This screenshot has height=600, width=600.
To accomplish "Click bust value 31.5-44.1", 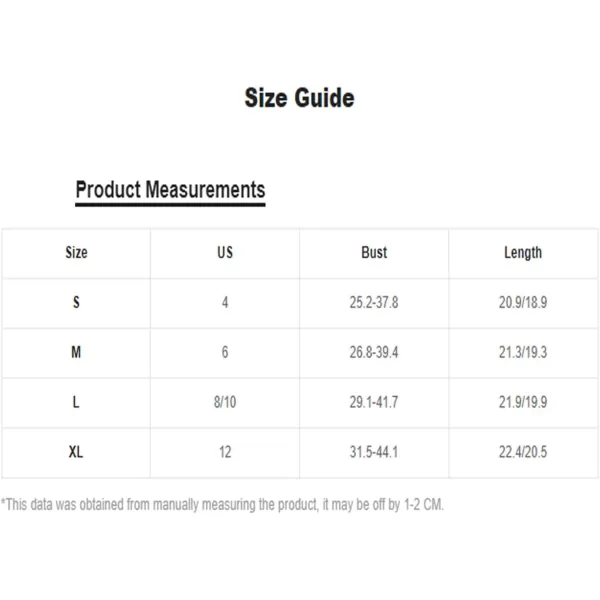I will tap(374, 452).
